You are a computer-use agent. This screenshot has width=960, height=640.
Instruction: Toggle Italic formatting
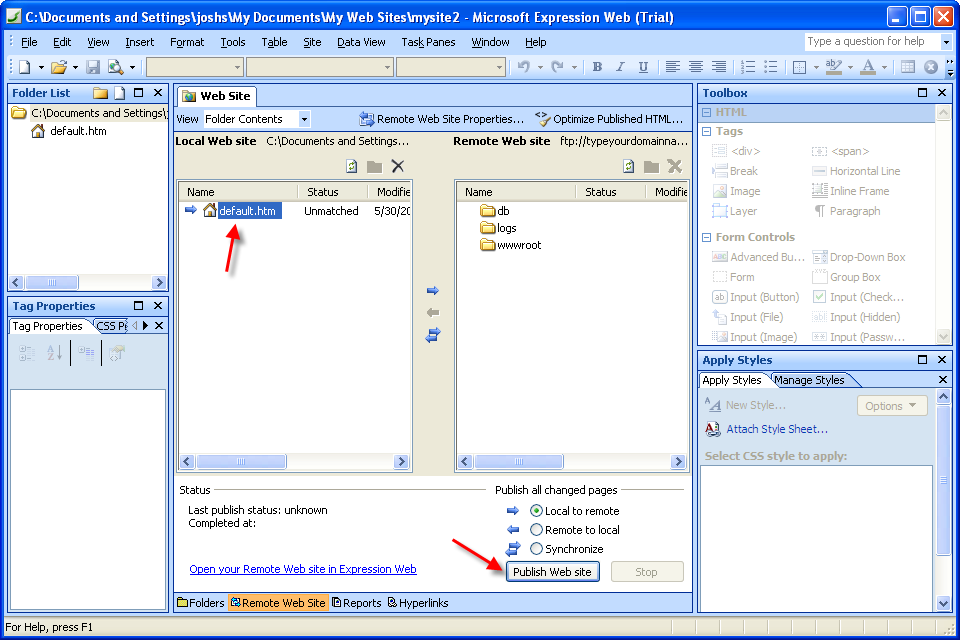[620, 67]
